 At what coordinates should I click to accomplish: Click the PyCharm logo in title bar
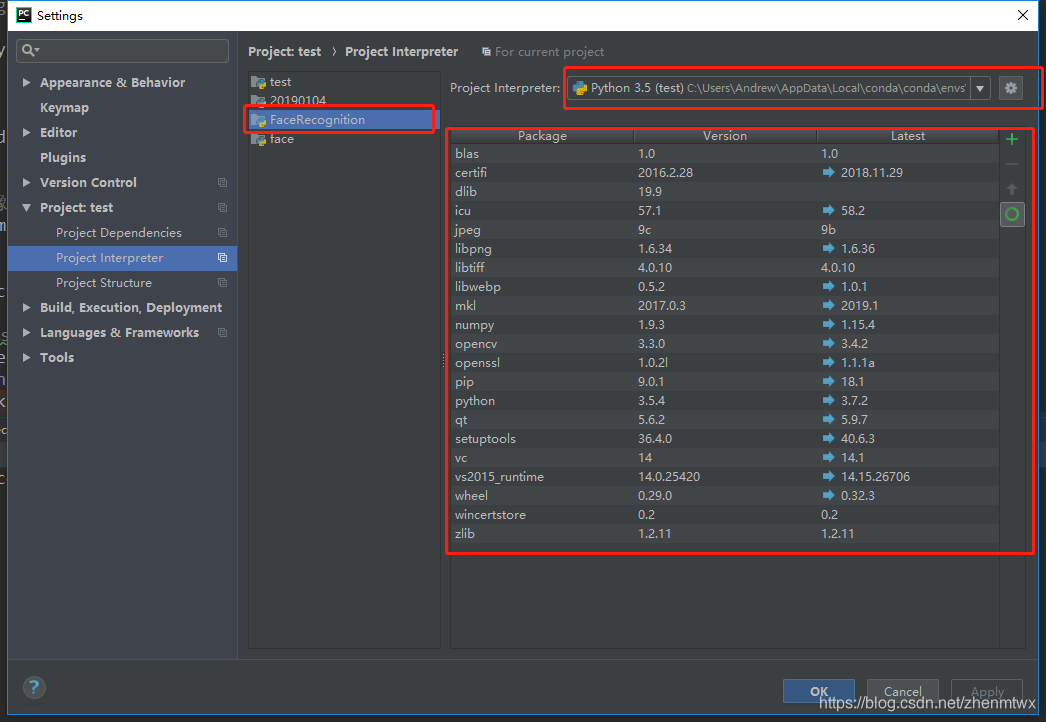(23, 15)
